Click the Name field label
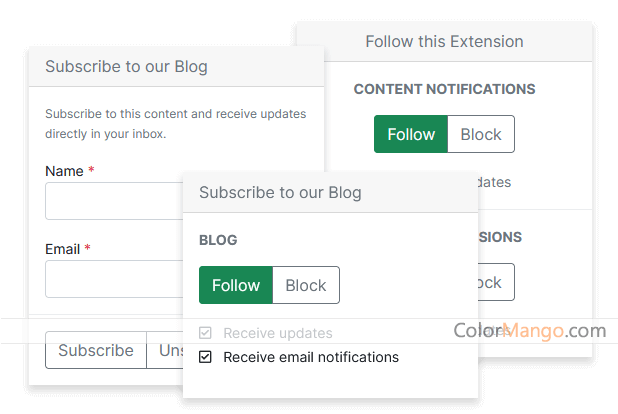Image resolution: width=618 pixels, height=414 pixels. click(x=64, y=171)
